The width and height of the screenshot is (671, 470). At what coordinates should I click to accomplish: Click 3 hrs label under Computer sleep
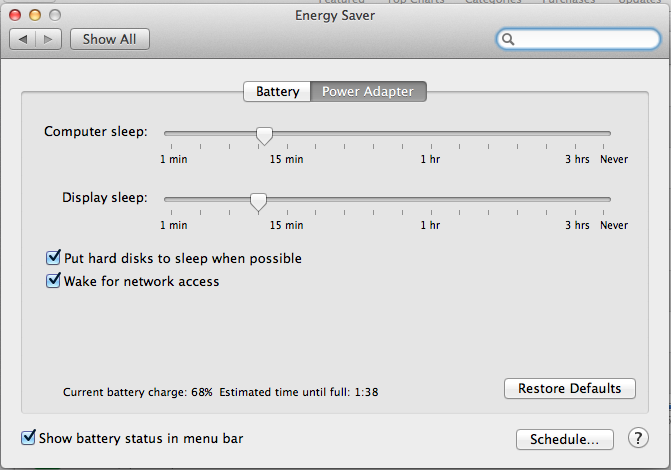click(577, 159)
